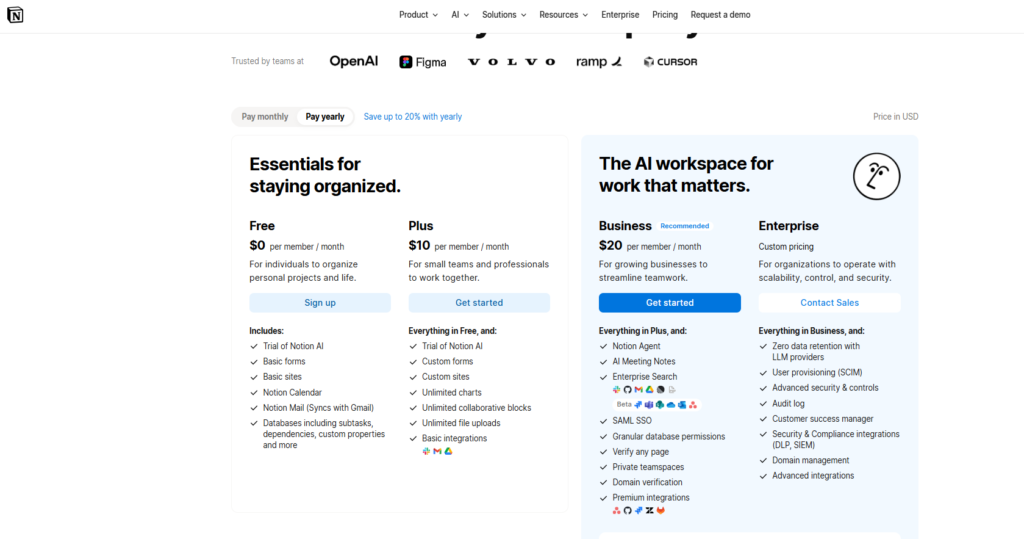This screenshot has width=1024, height=539.
Task: Open the Pricing nav item
Action: coord(665,15)
